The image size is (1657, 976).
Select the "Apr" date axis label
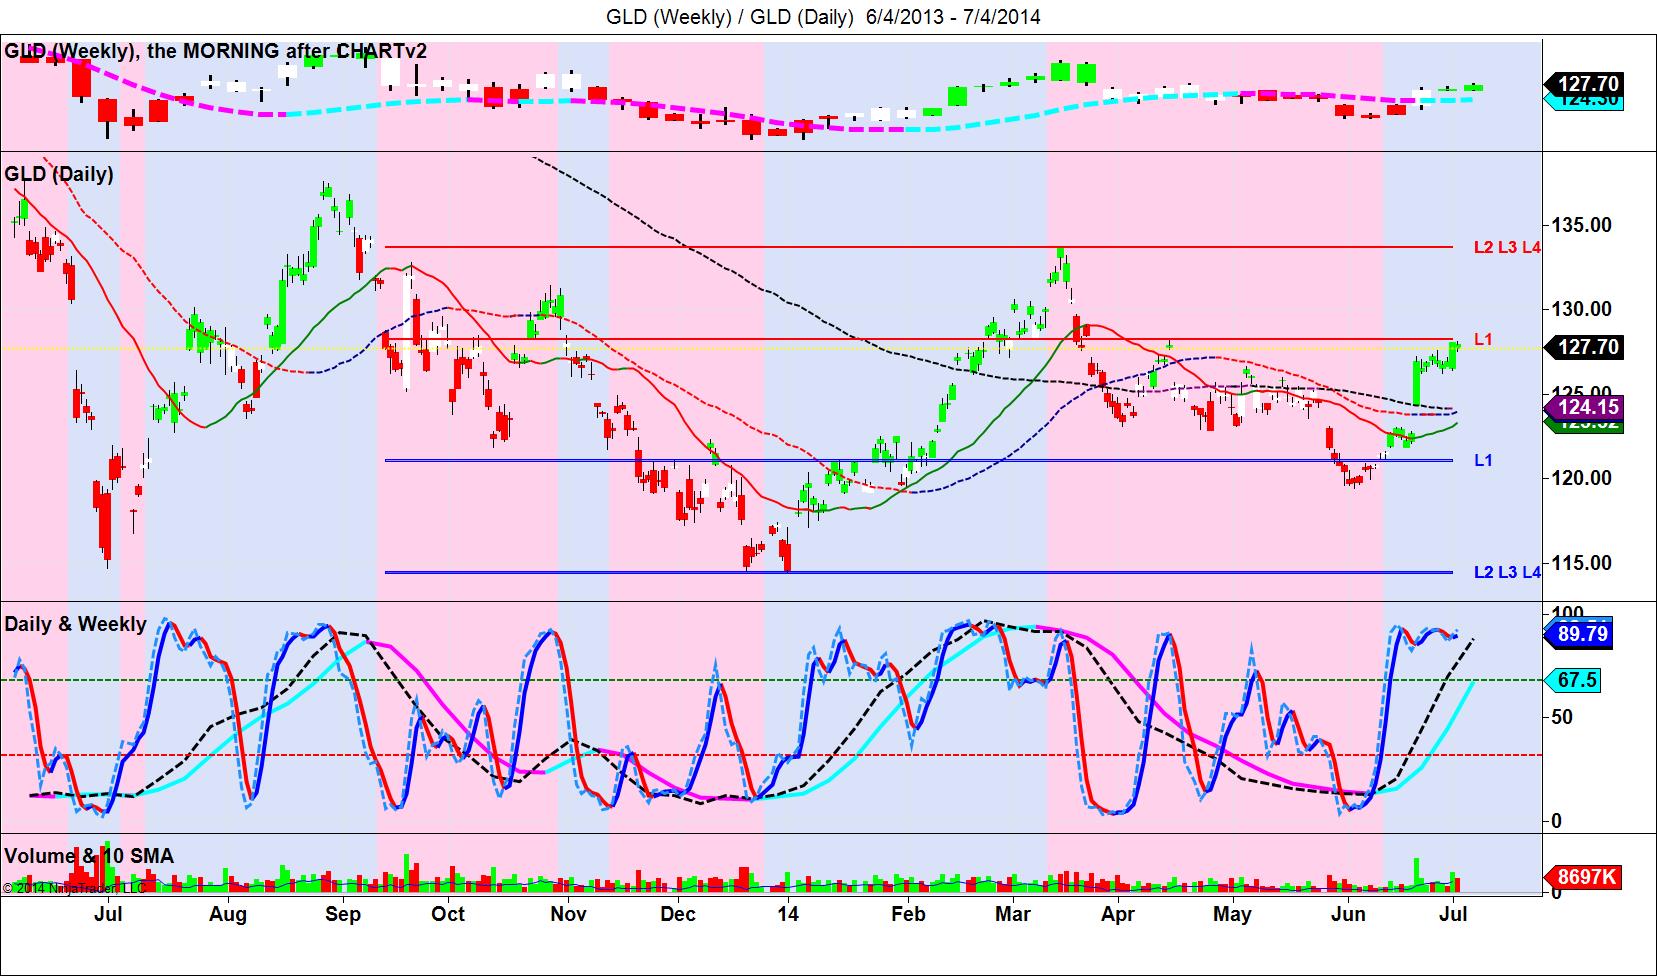[x=1117, y=914]
